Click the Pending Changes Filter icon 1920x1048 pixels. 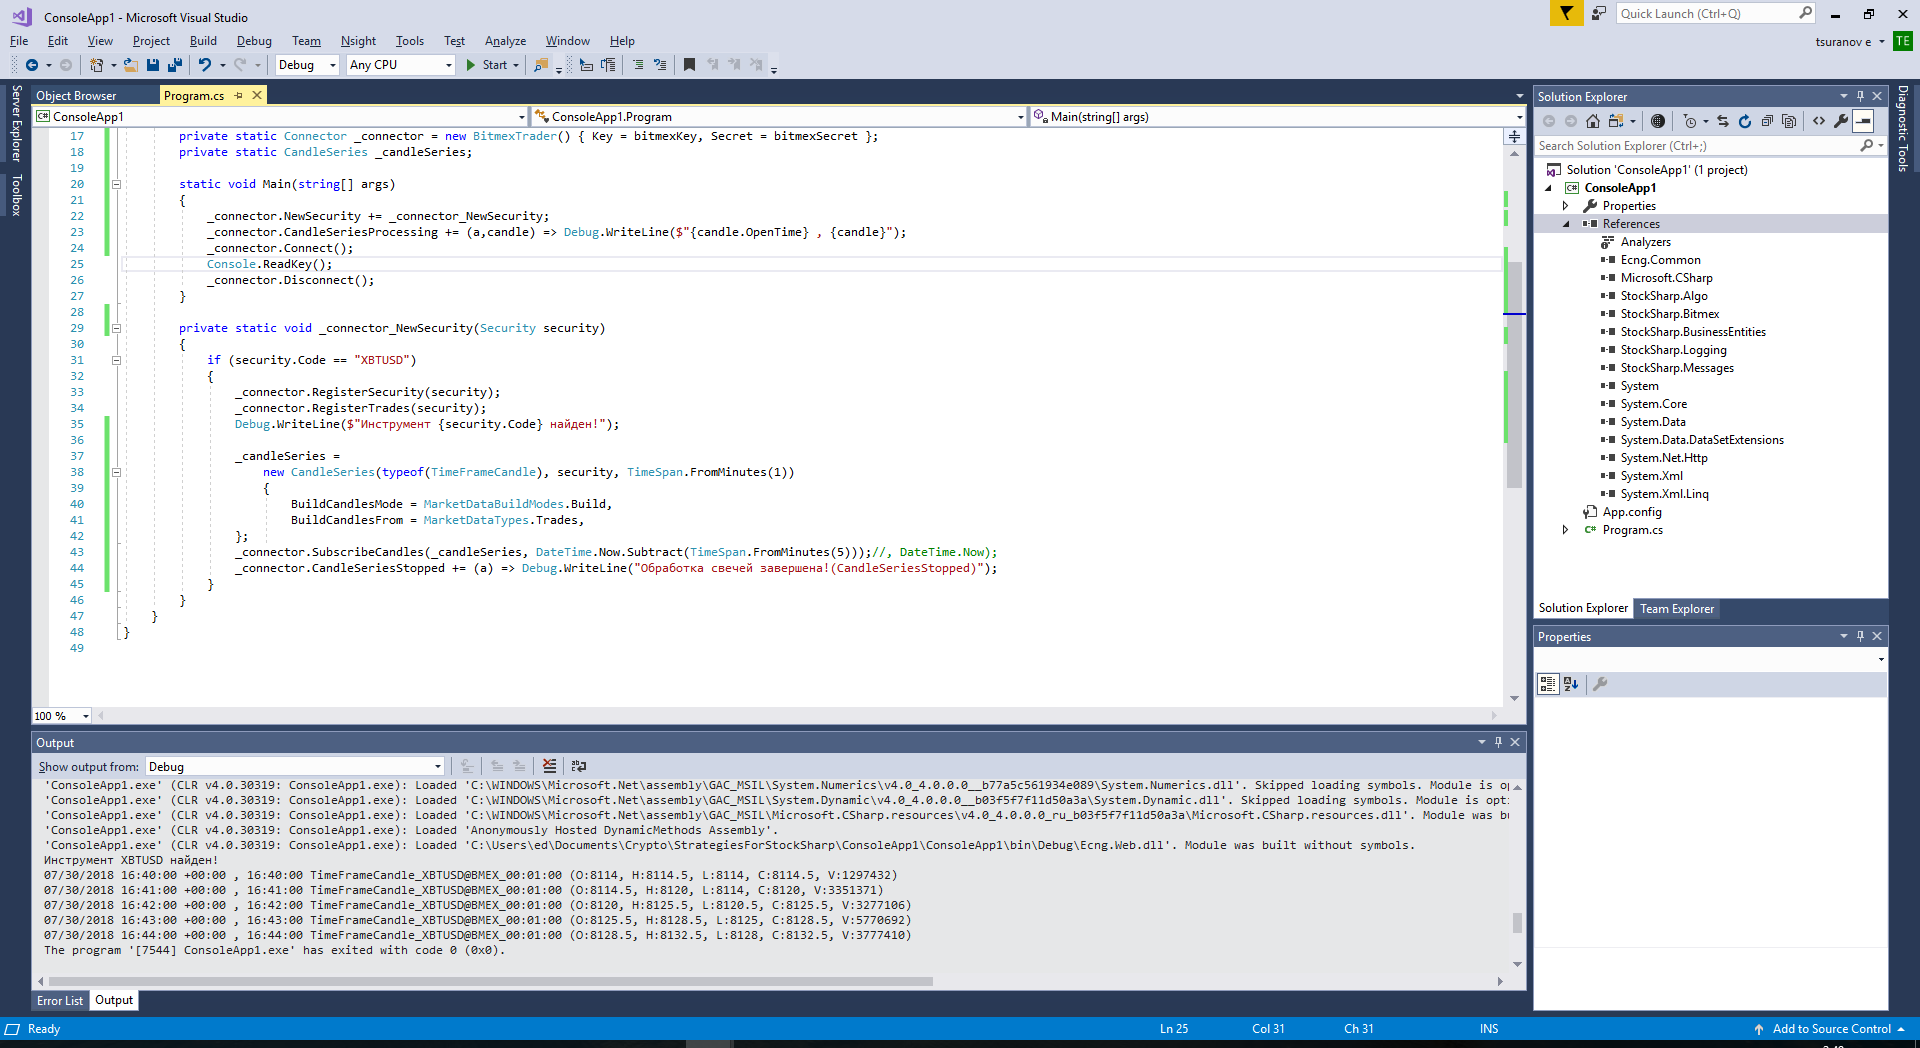pyautogui.click(x=1689, y=121)
